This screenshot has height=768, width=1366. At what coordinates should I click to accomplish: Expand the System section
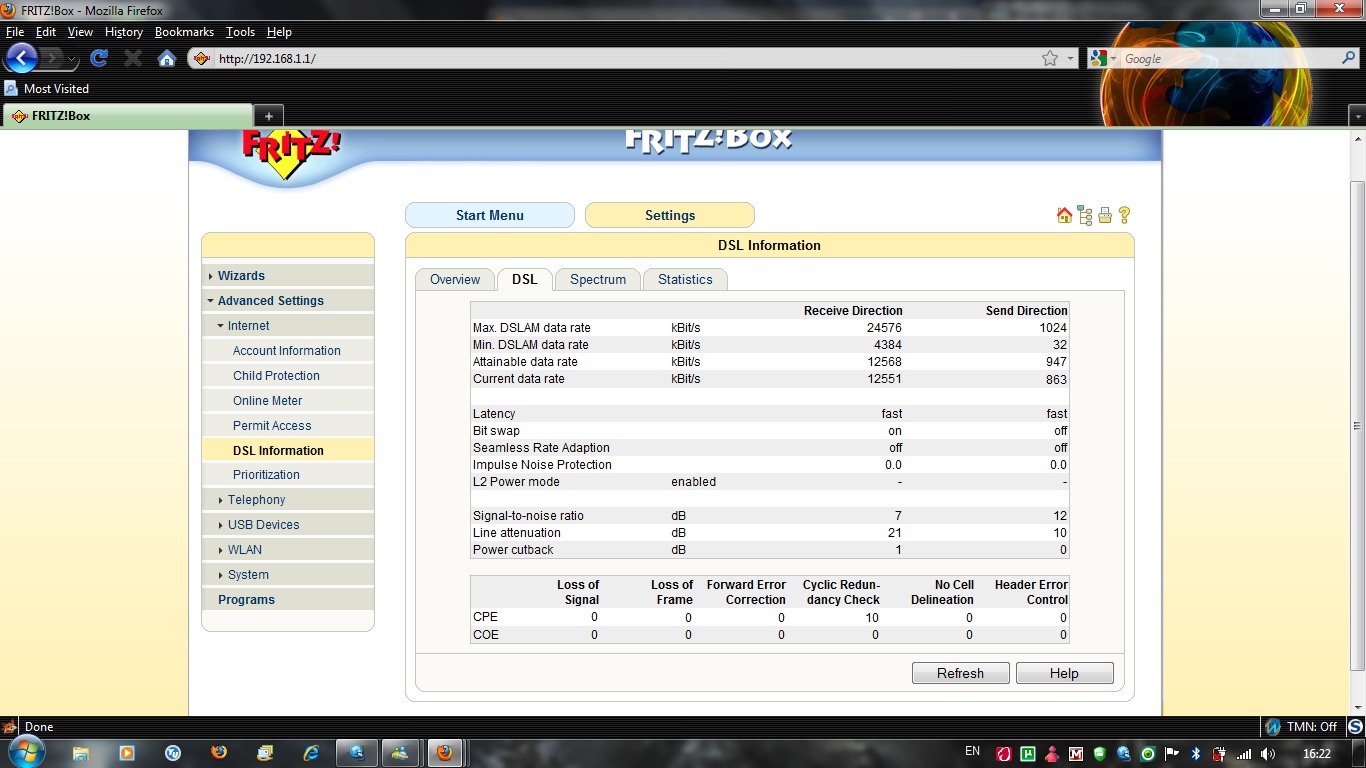288,575
